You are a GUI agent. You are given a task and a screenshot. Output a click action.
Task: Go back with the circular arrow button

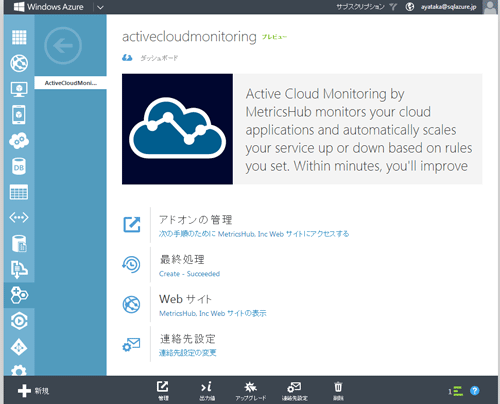[x=63, y=46]
